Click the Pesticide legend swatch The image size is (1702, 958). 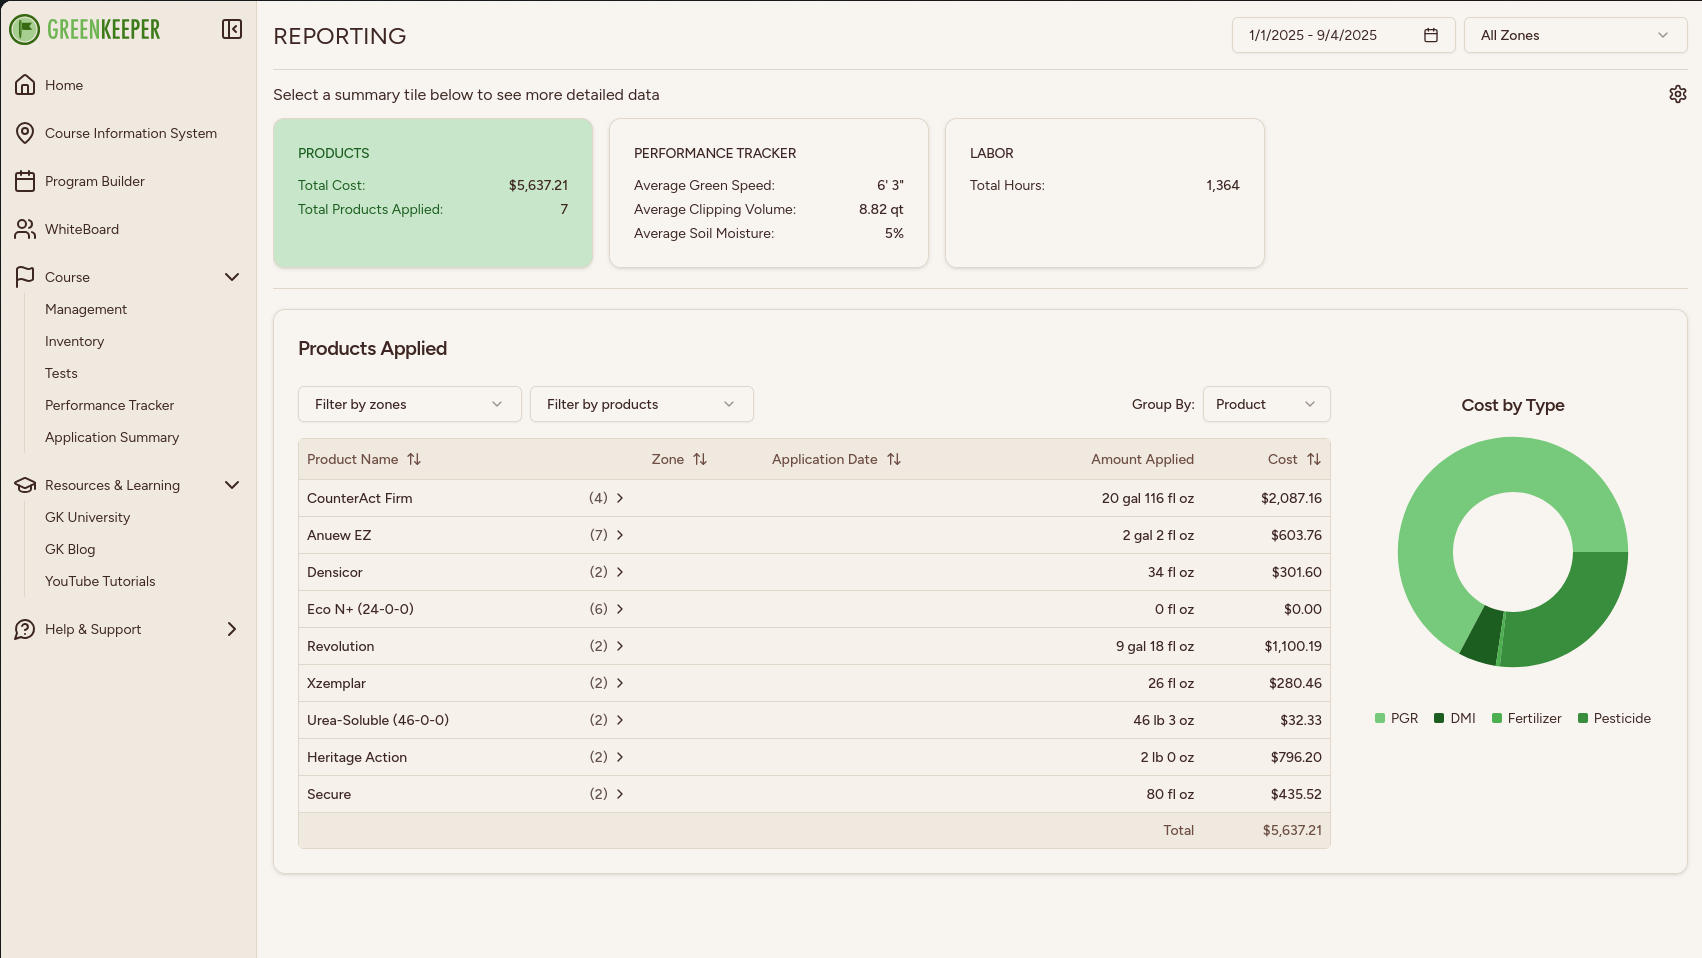tap(1583, 718)
